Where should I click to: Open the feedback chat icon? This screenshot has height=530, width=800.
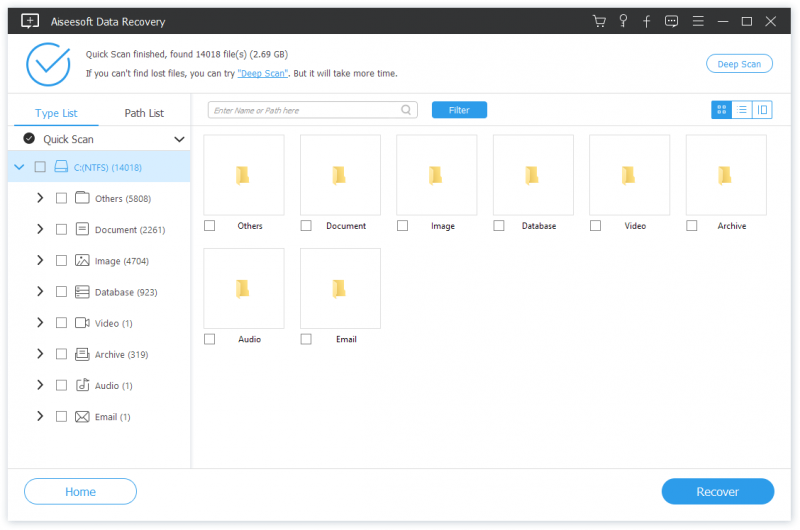[671, 21]
